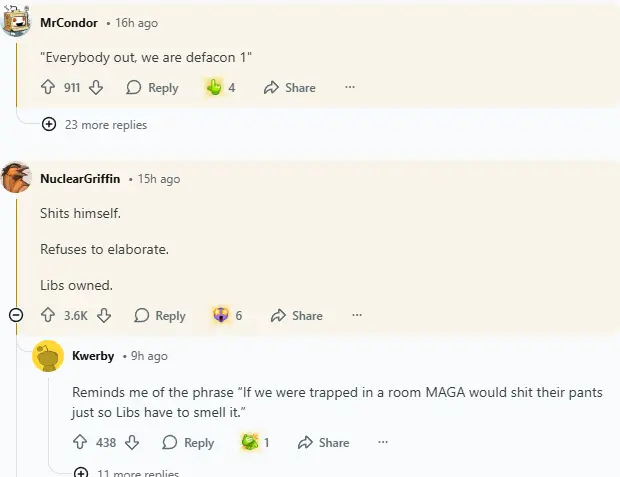Upvote Kwerby's reply

(x=81, y=443)
